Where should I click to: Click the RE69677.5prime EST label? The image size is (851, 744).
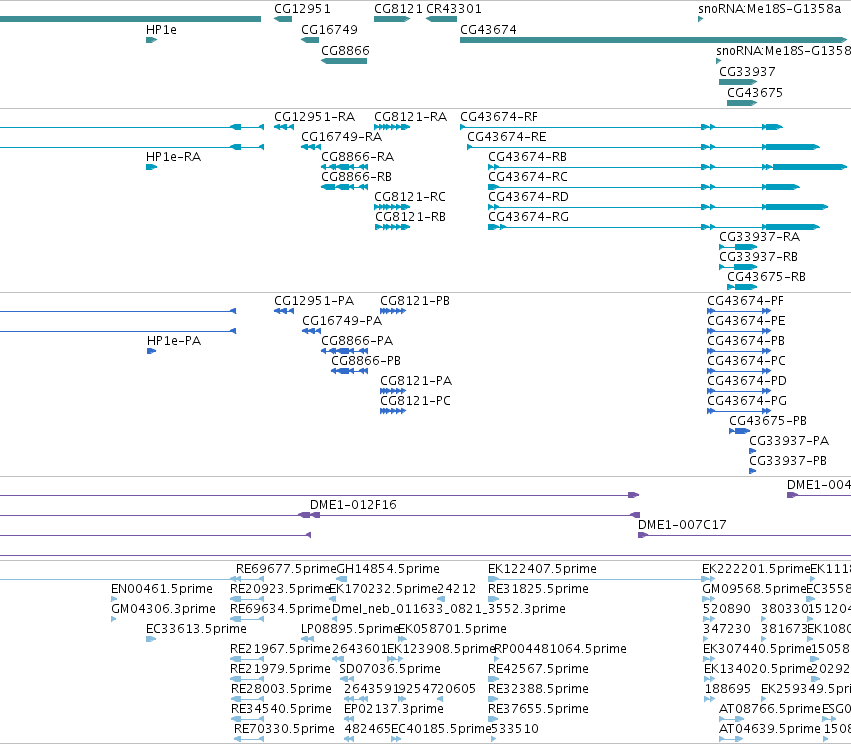click(x=286, y=569)
